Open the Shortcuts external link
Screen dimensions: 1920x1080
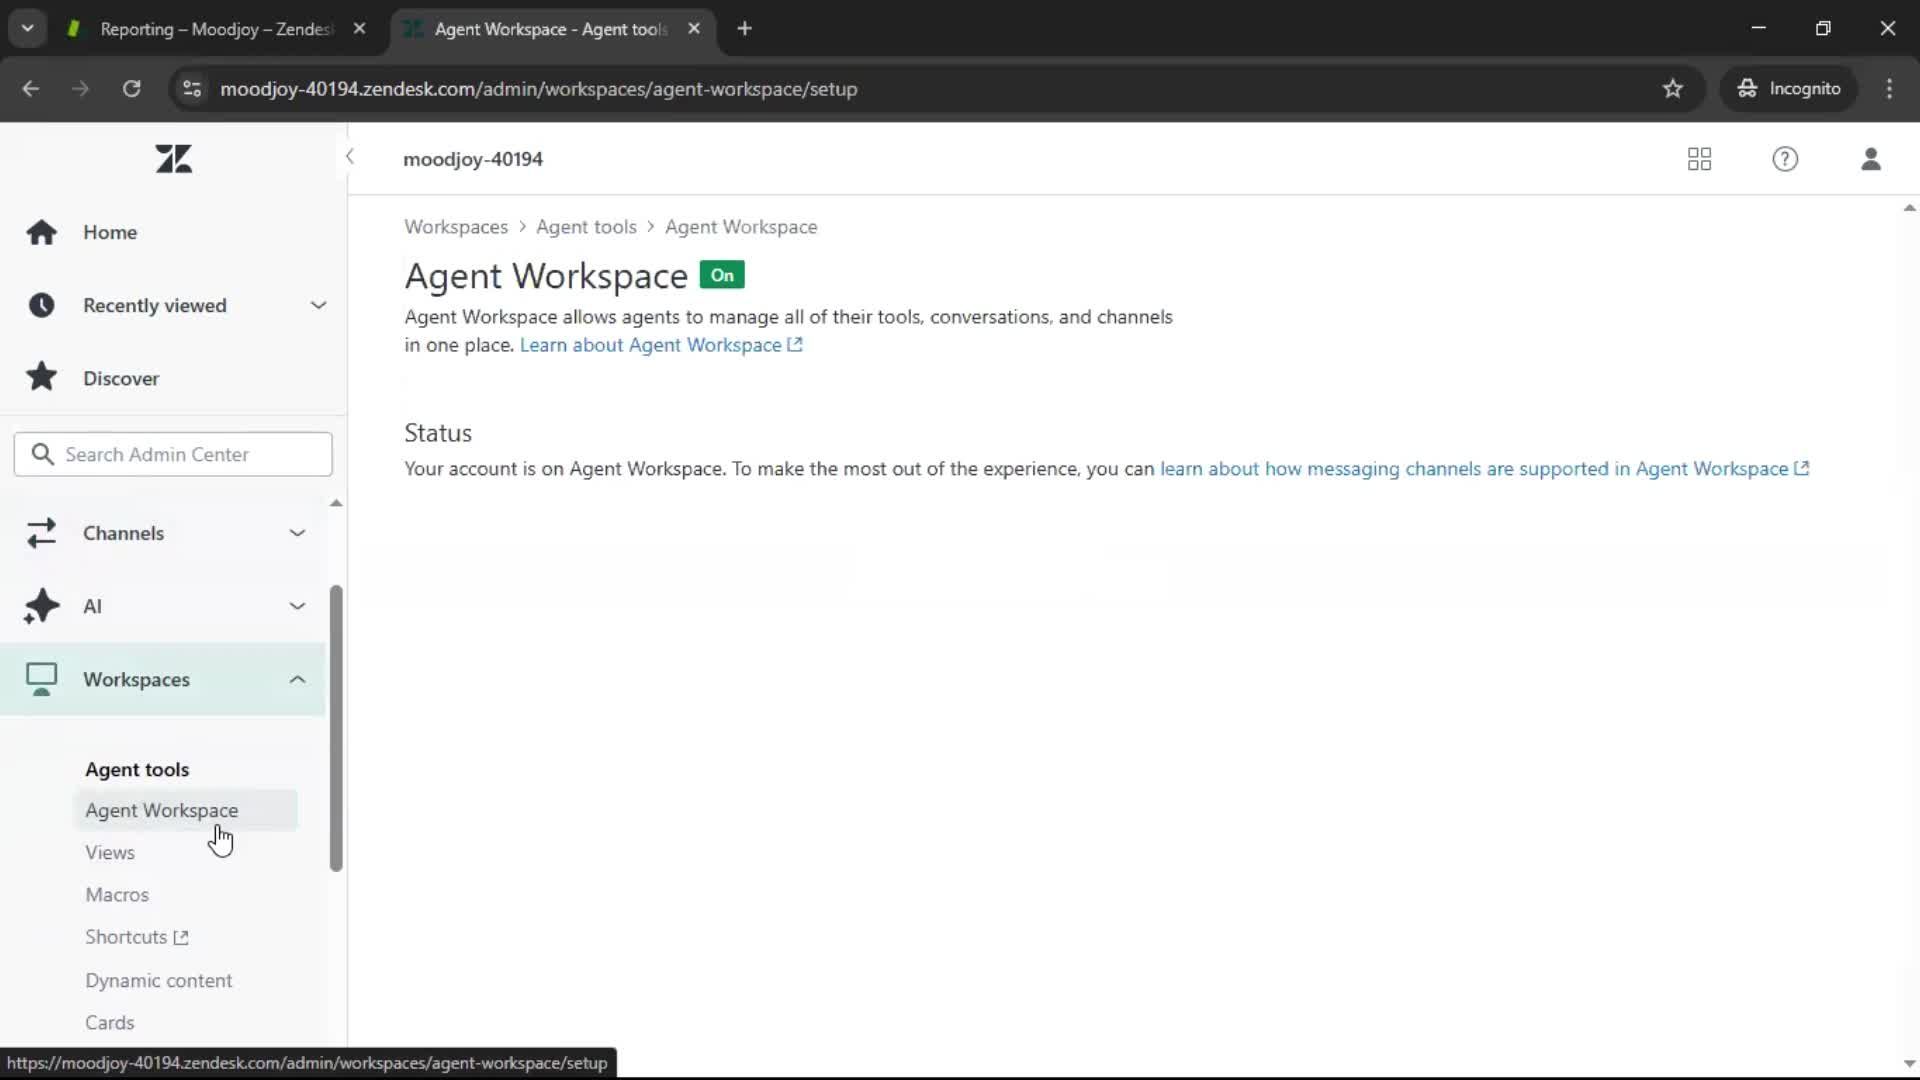click(137, 937)
